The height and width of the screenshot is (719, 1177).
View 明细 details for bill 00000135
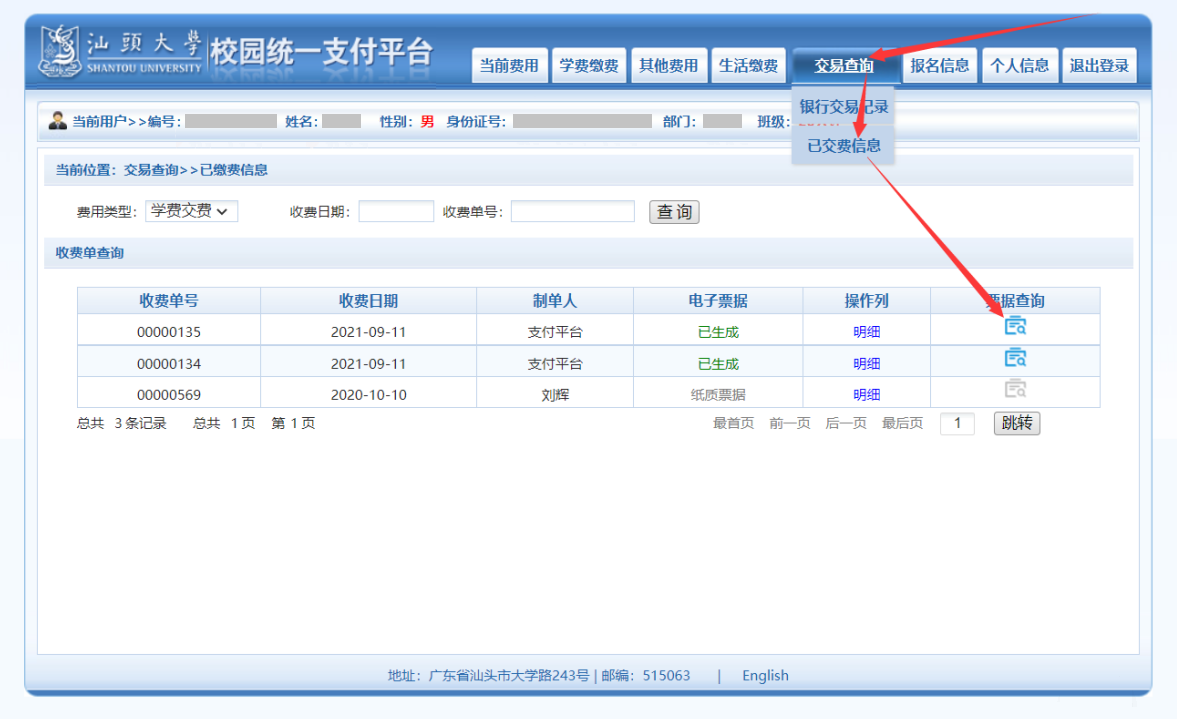tap(866, 332)
